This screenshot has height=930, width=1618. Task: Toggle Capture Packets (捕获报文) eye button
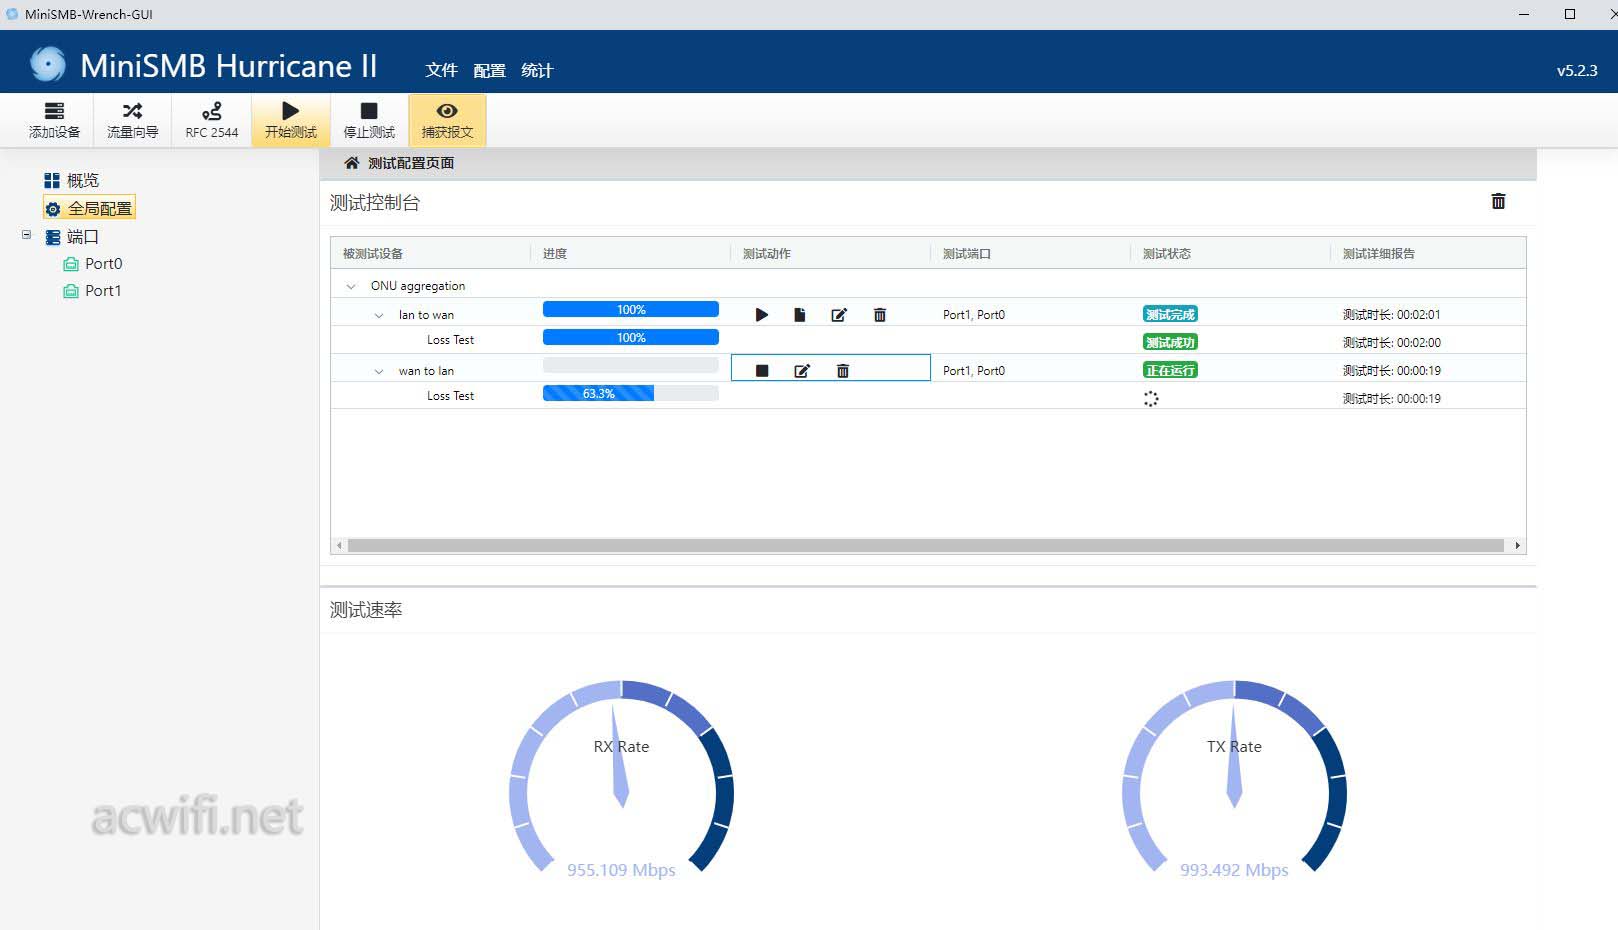point(447,120)
